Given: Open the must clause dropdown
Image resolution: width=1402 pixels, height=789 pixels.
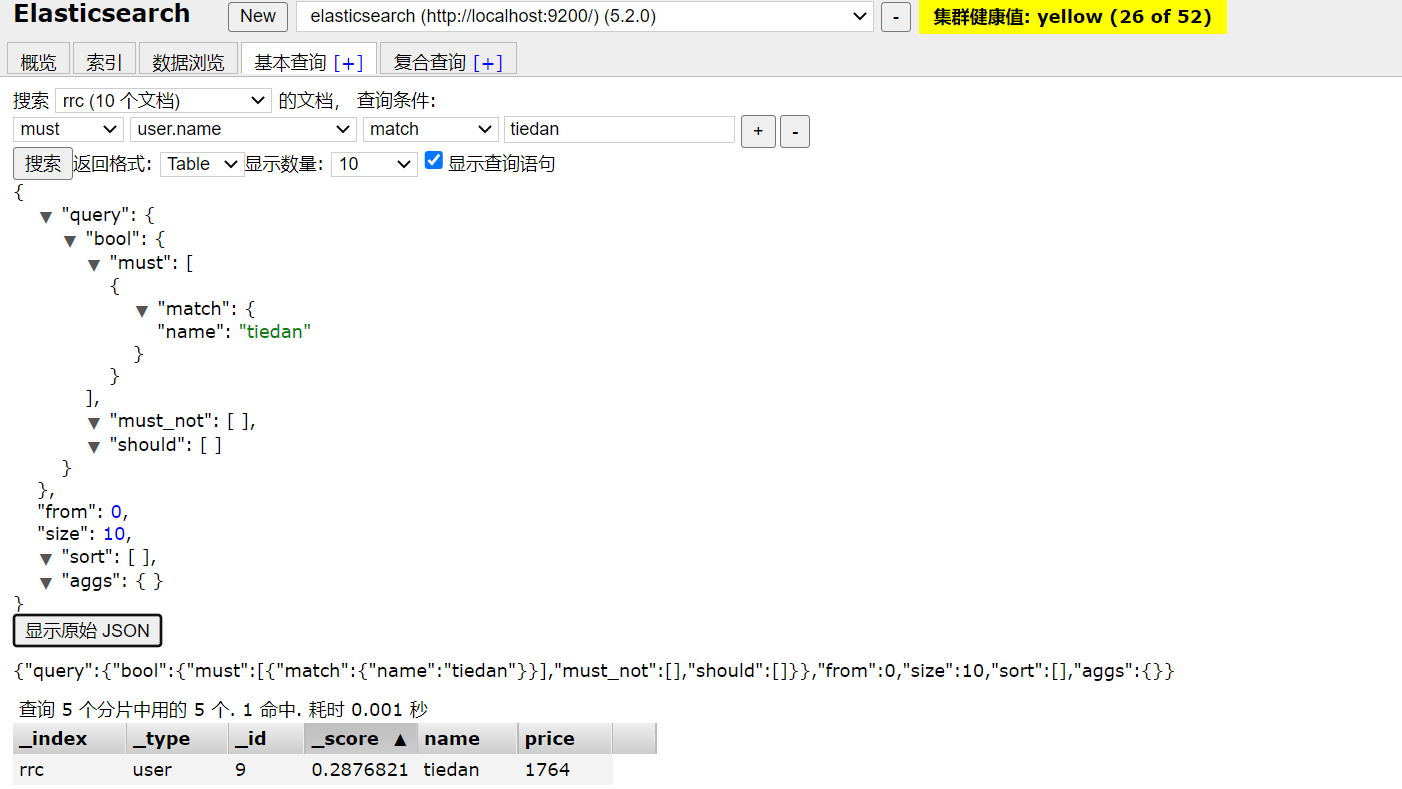Looking at the screenshot, I should pyautogui.click(x=68, y=129).
